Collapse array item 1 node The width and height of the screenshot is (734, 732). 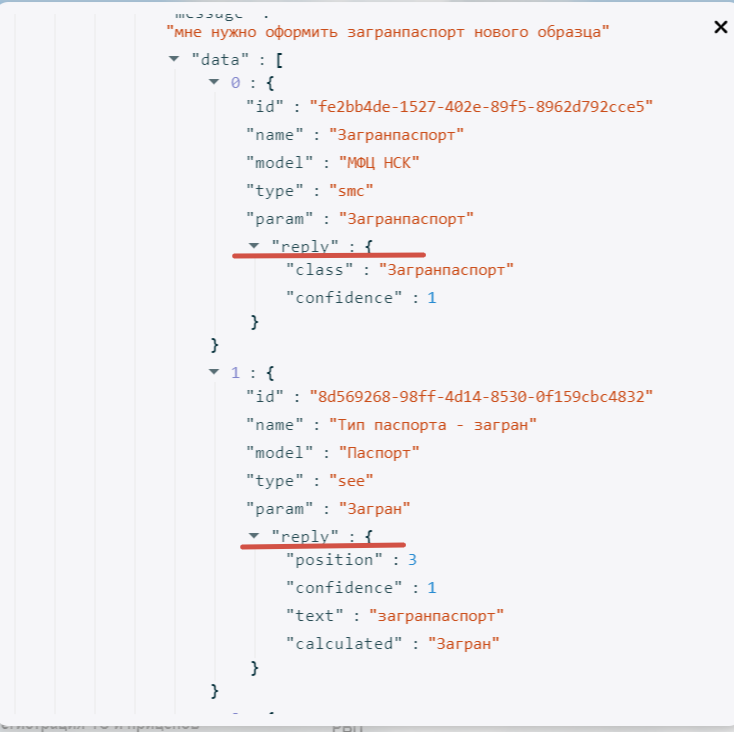pyautogui.click(x=214, y=372)
